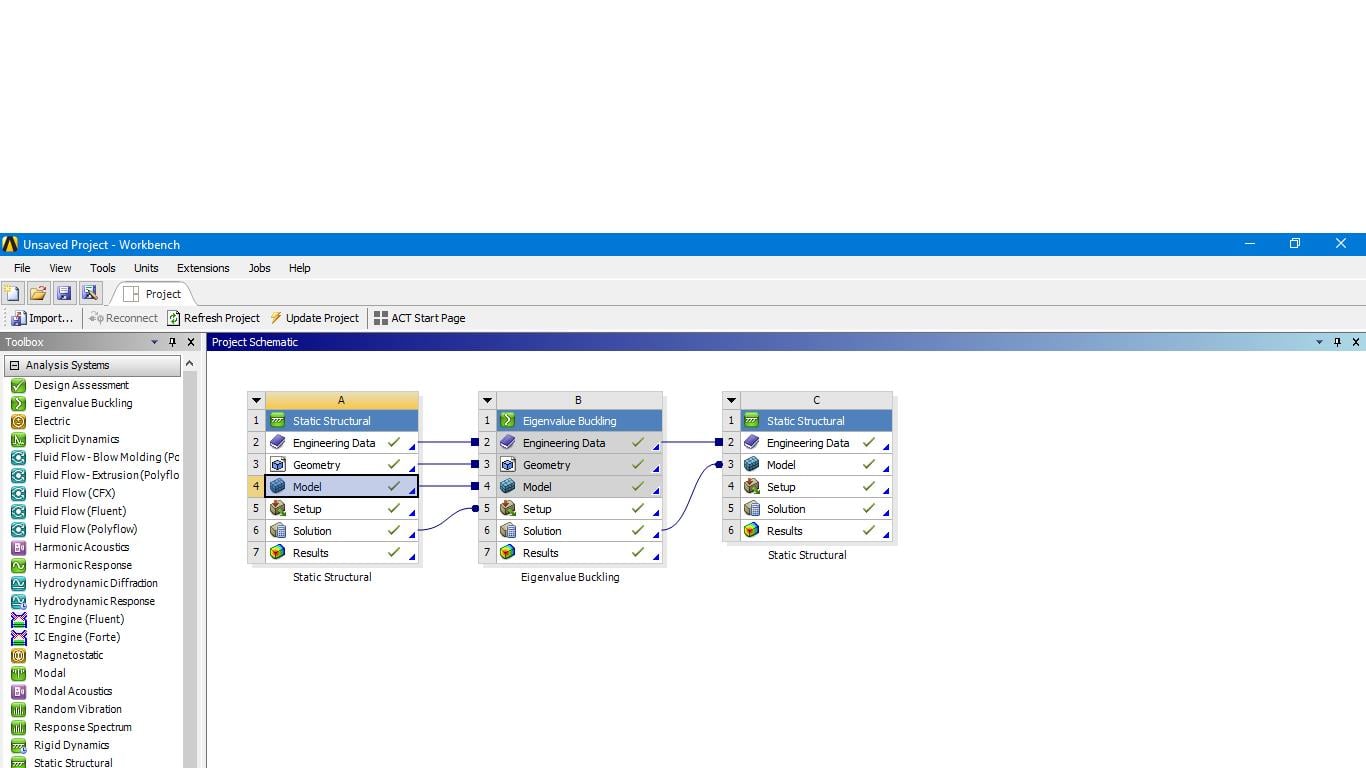Select the Solution cell in system C
The width and height of the screenshot is (1366, 768).
pyautogui.click(x=816, y=509)
